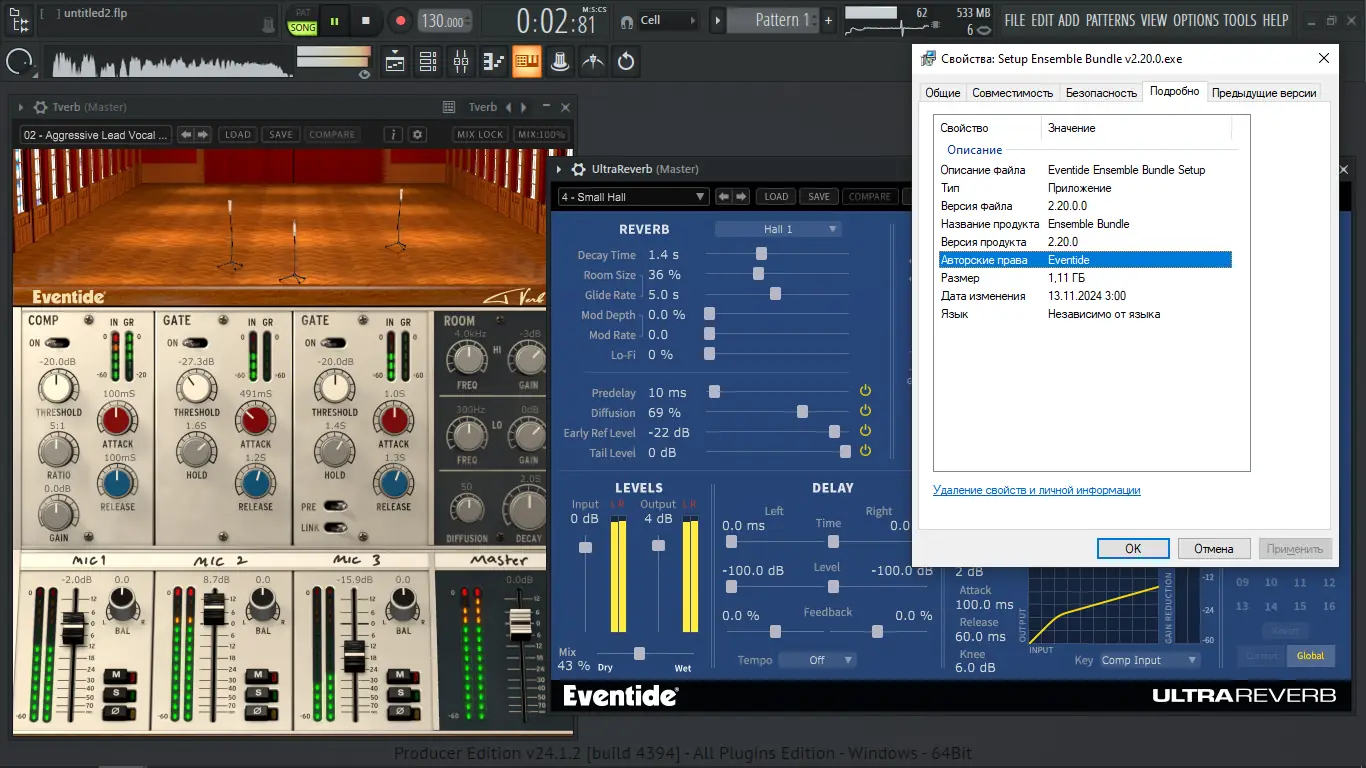Open the plugin picker knob icon
The width and height of the screenshot is (1366, 768).
point(560,62)
